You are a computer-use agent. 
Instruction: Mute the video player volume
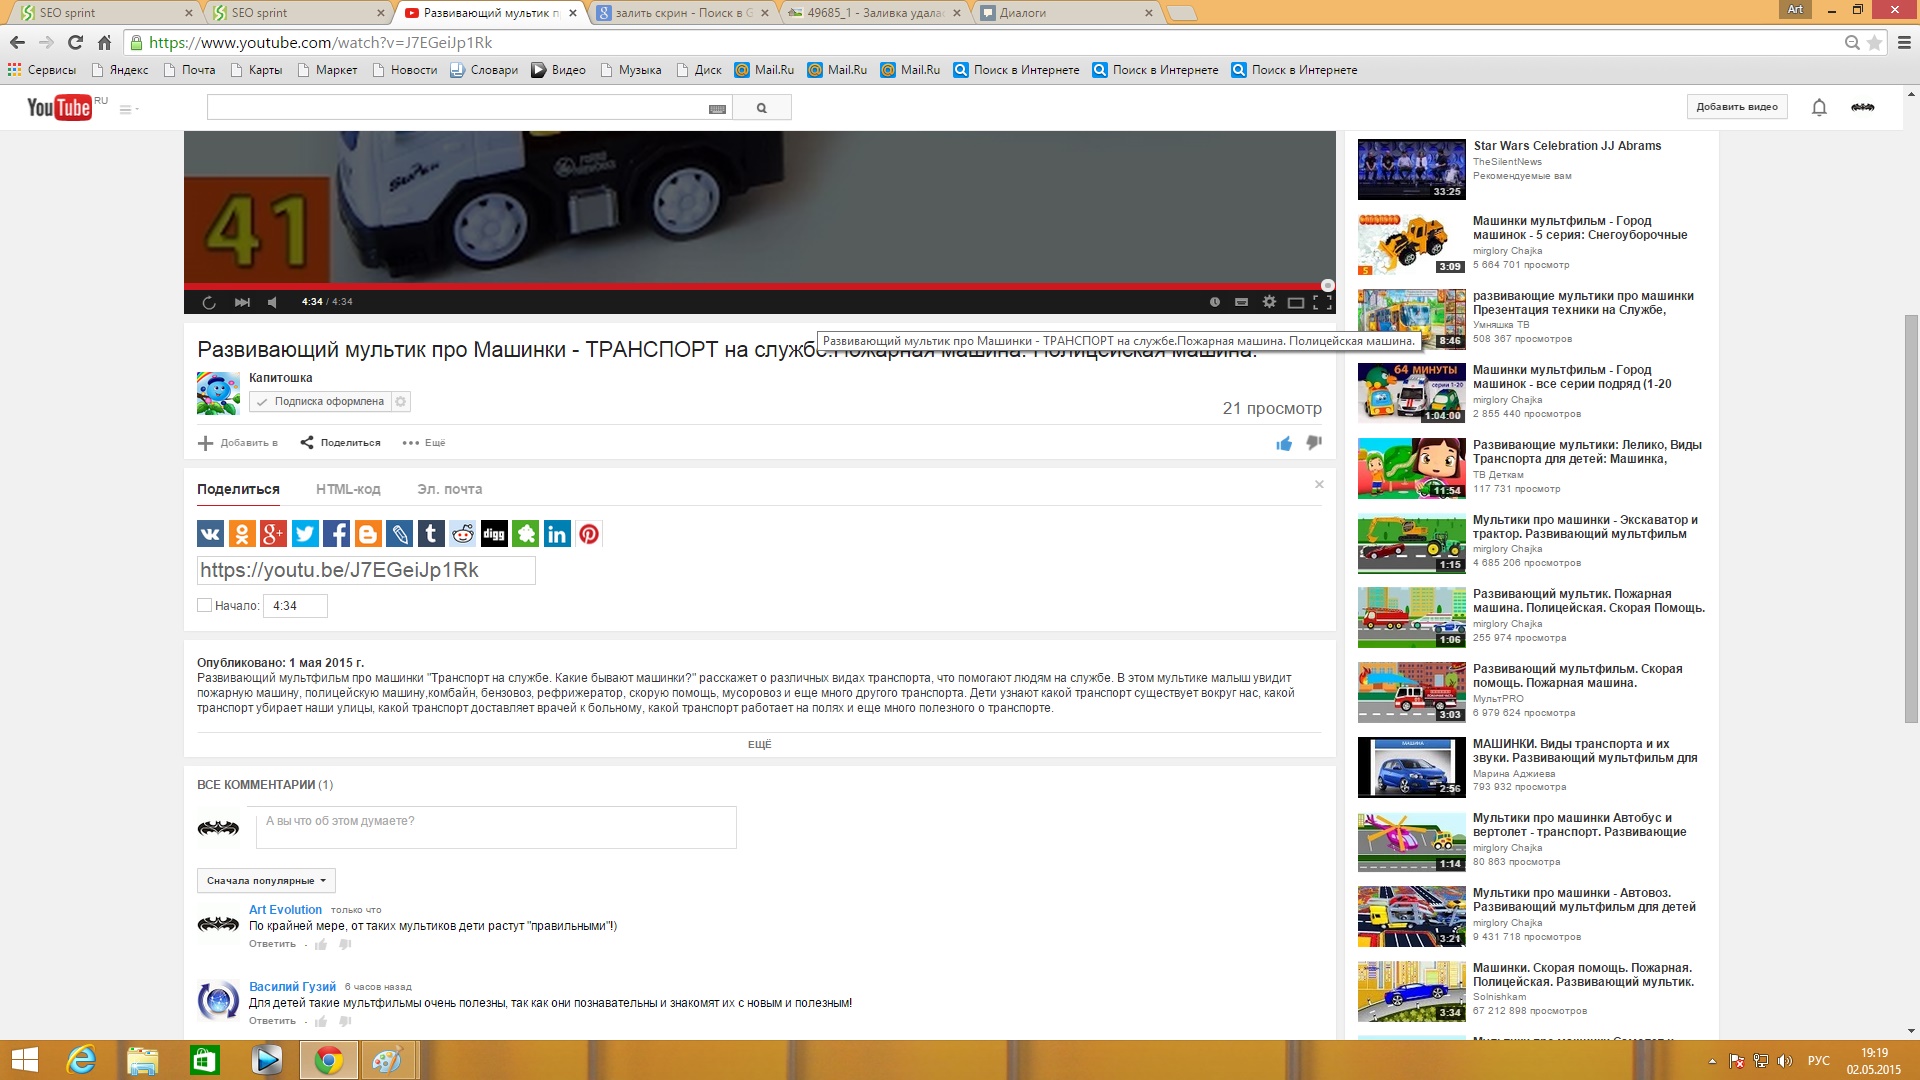[x=272, y=302]
